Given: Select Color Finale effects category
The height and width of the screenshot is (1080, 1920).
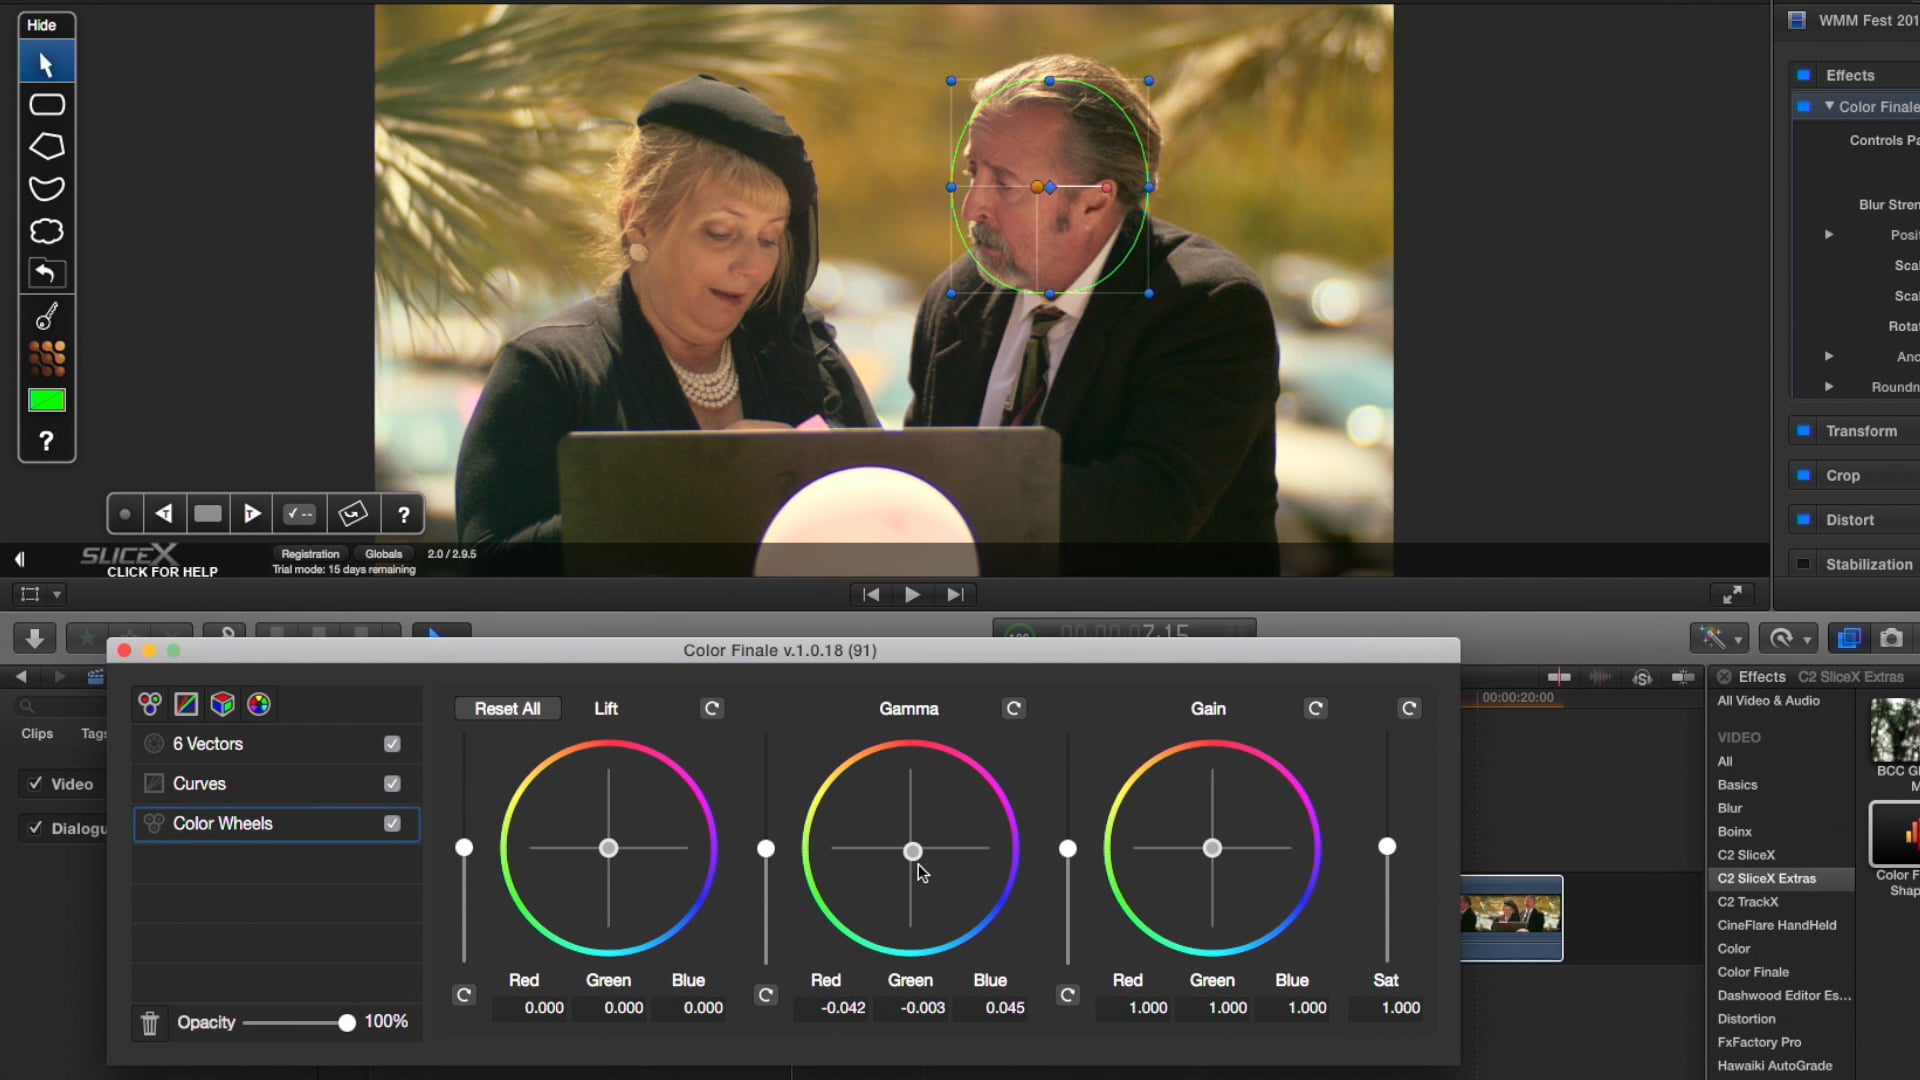Looking at the screenshot, I should tap(1753, 972).
